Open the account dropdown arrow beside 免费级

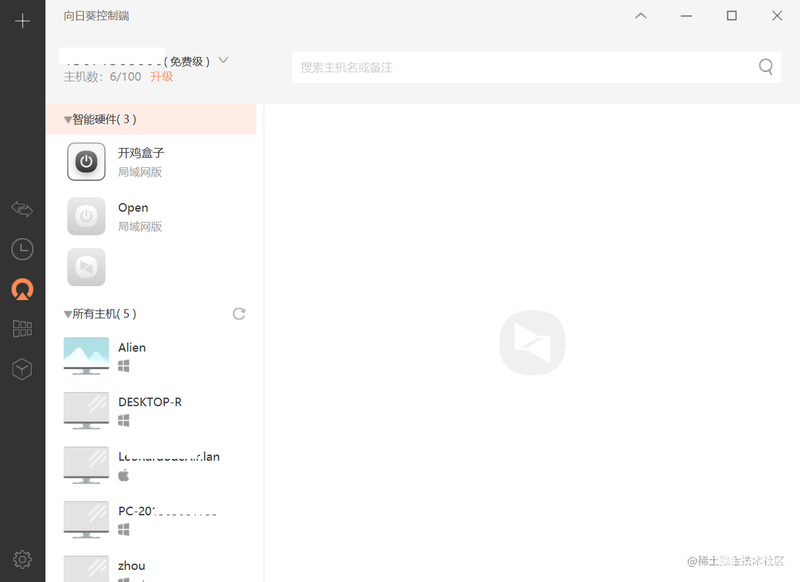(223, 60)
